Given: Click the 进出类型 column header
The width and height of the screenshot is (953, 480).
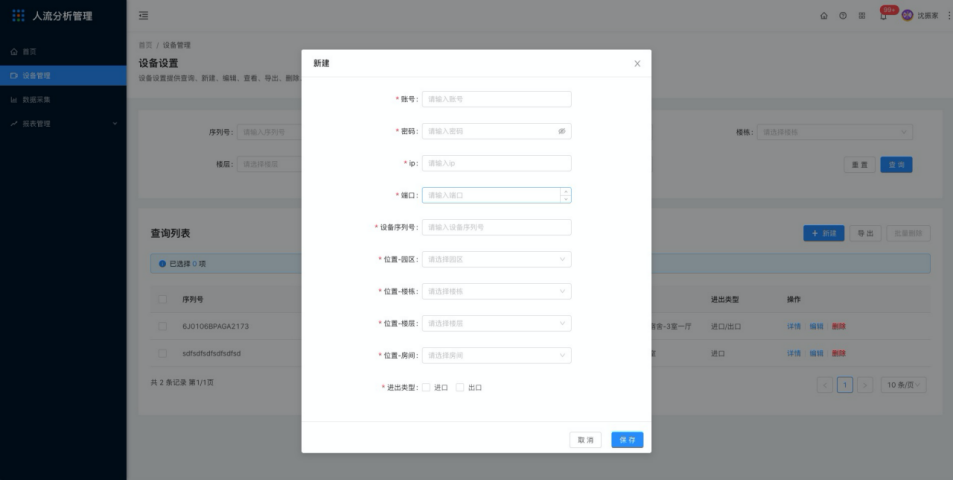Looking at the screenshot, I should click(x=724, y=299).
